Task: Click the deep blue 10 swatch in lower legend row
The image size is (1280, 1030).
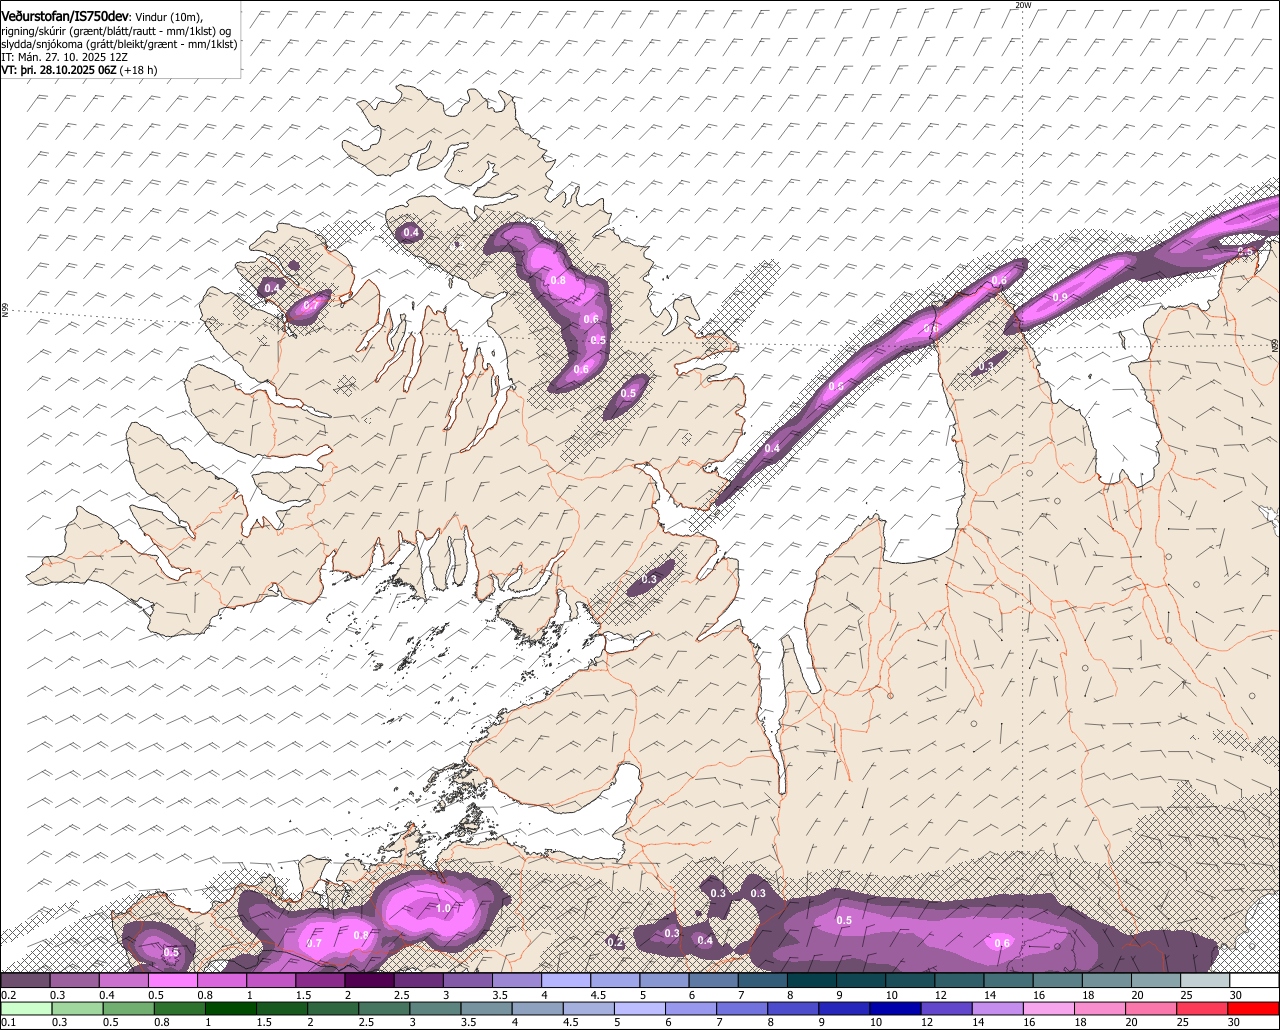Action: point(896,1008)
